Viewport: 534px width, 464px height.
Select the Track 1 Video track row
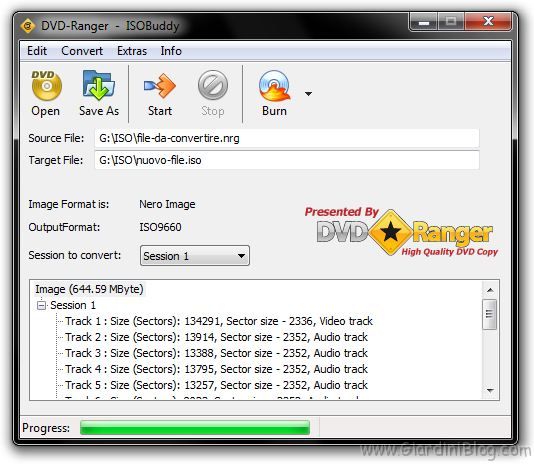point(219,321)
